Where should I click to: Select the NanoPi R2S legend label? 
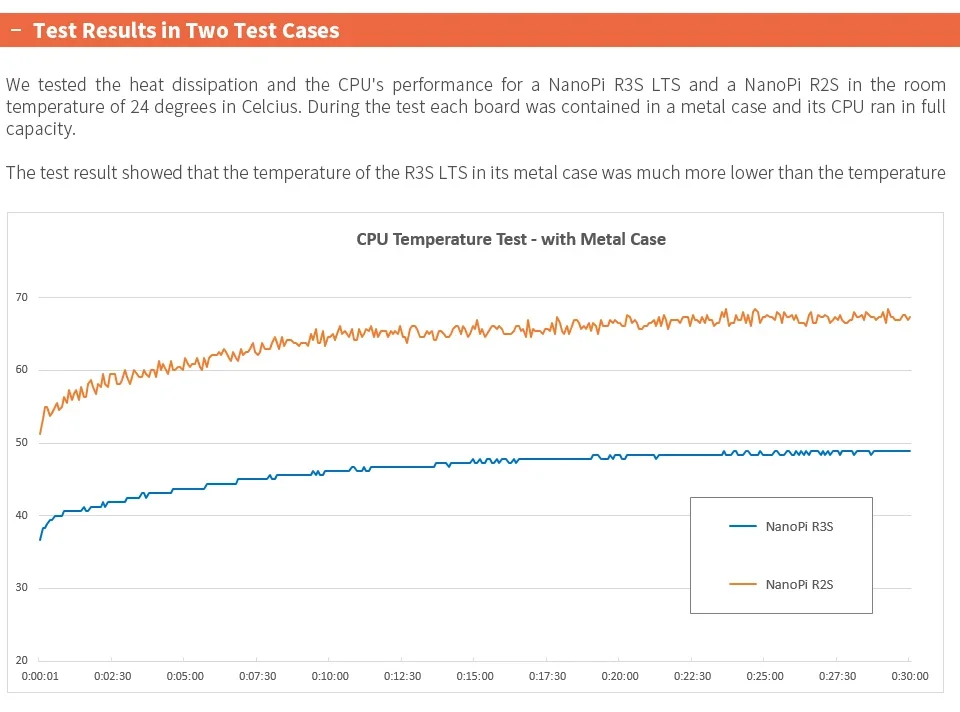click(799, 584)
